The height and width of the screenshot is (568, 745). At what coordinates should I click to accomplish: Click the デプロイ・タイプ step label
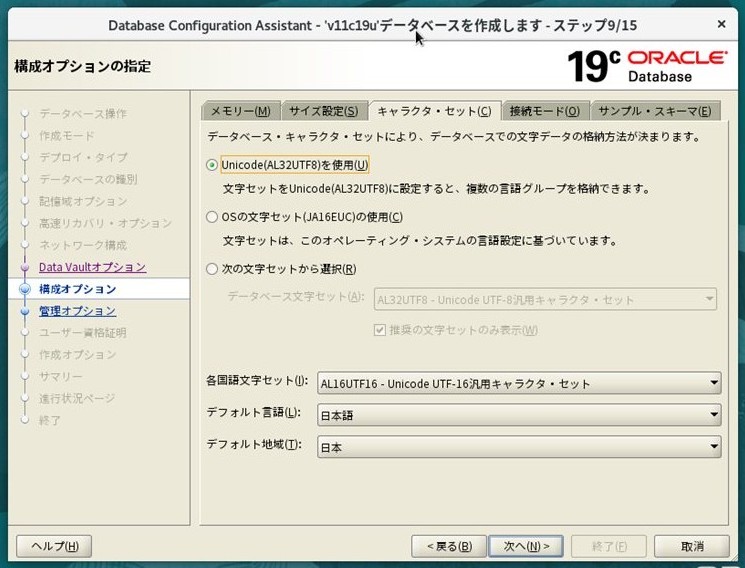click(83, 157)
